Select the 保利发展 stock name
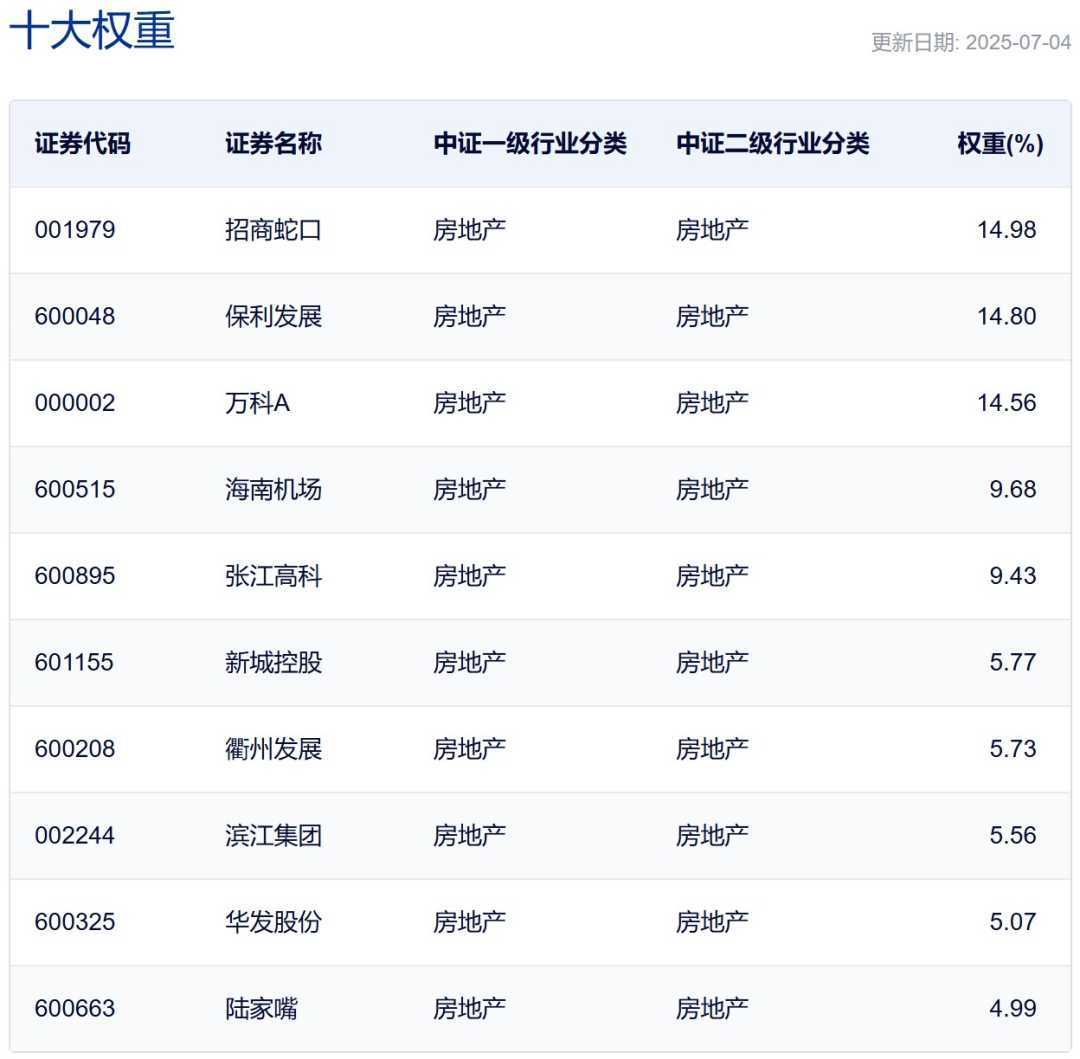This screenshot has height=1059, width=1080. [274, 317]
